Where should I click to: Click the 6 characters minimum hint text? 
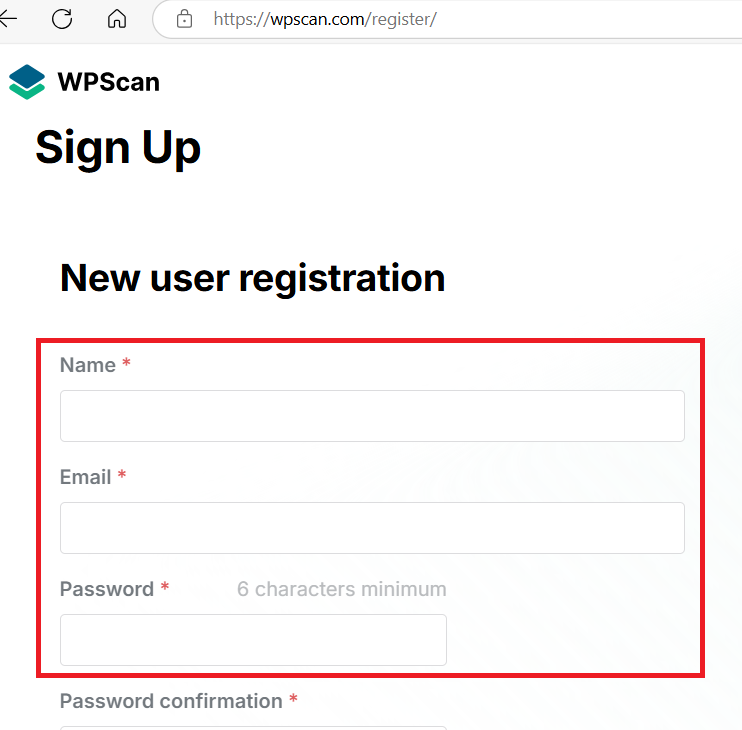341,589
